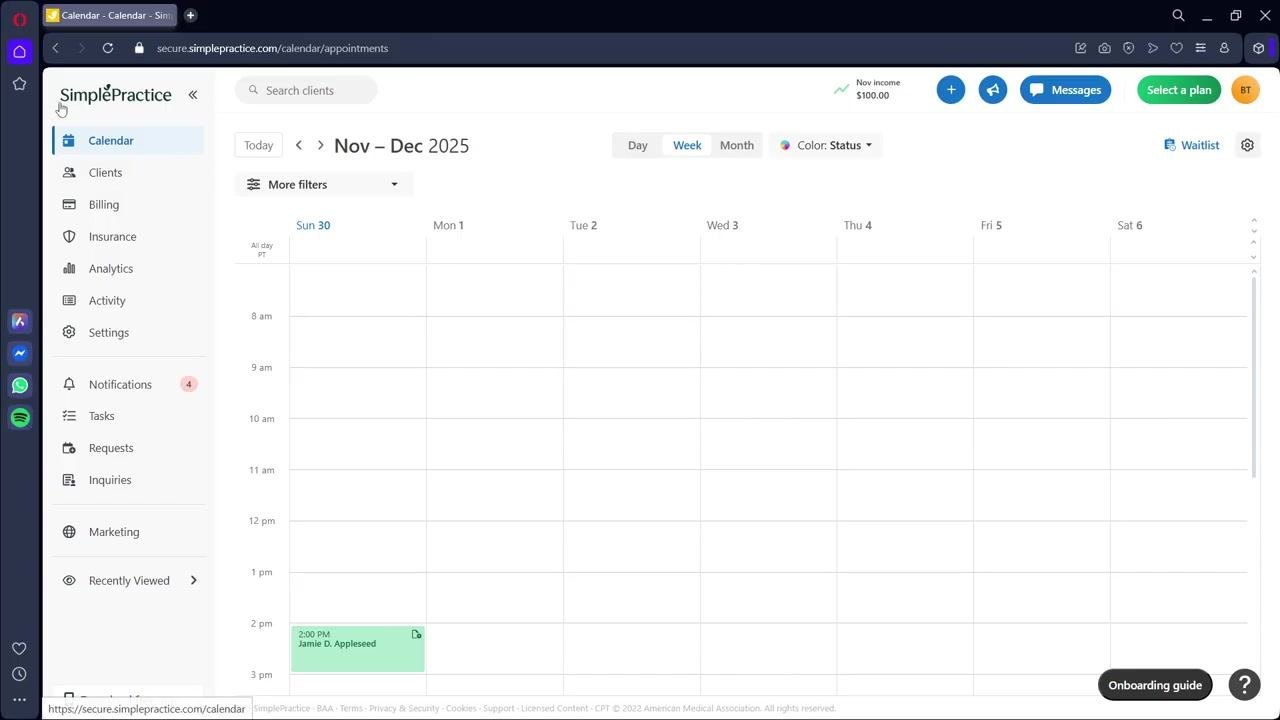1280x720 pixels.
Task: Click the blue plus create button
Action: point(951,90)
